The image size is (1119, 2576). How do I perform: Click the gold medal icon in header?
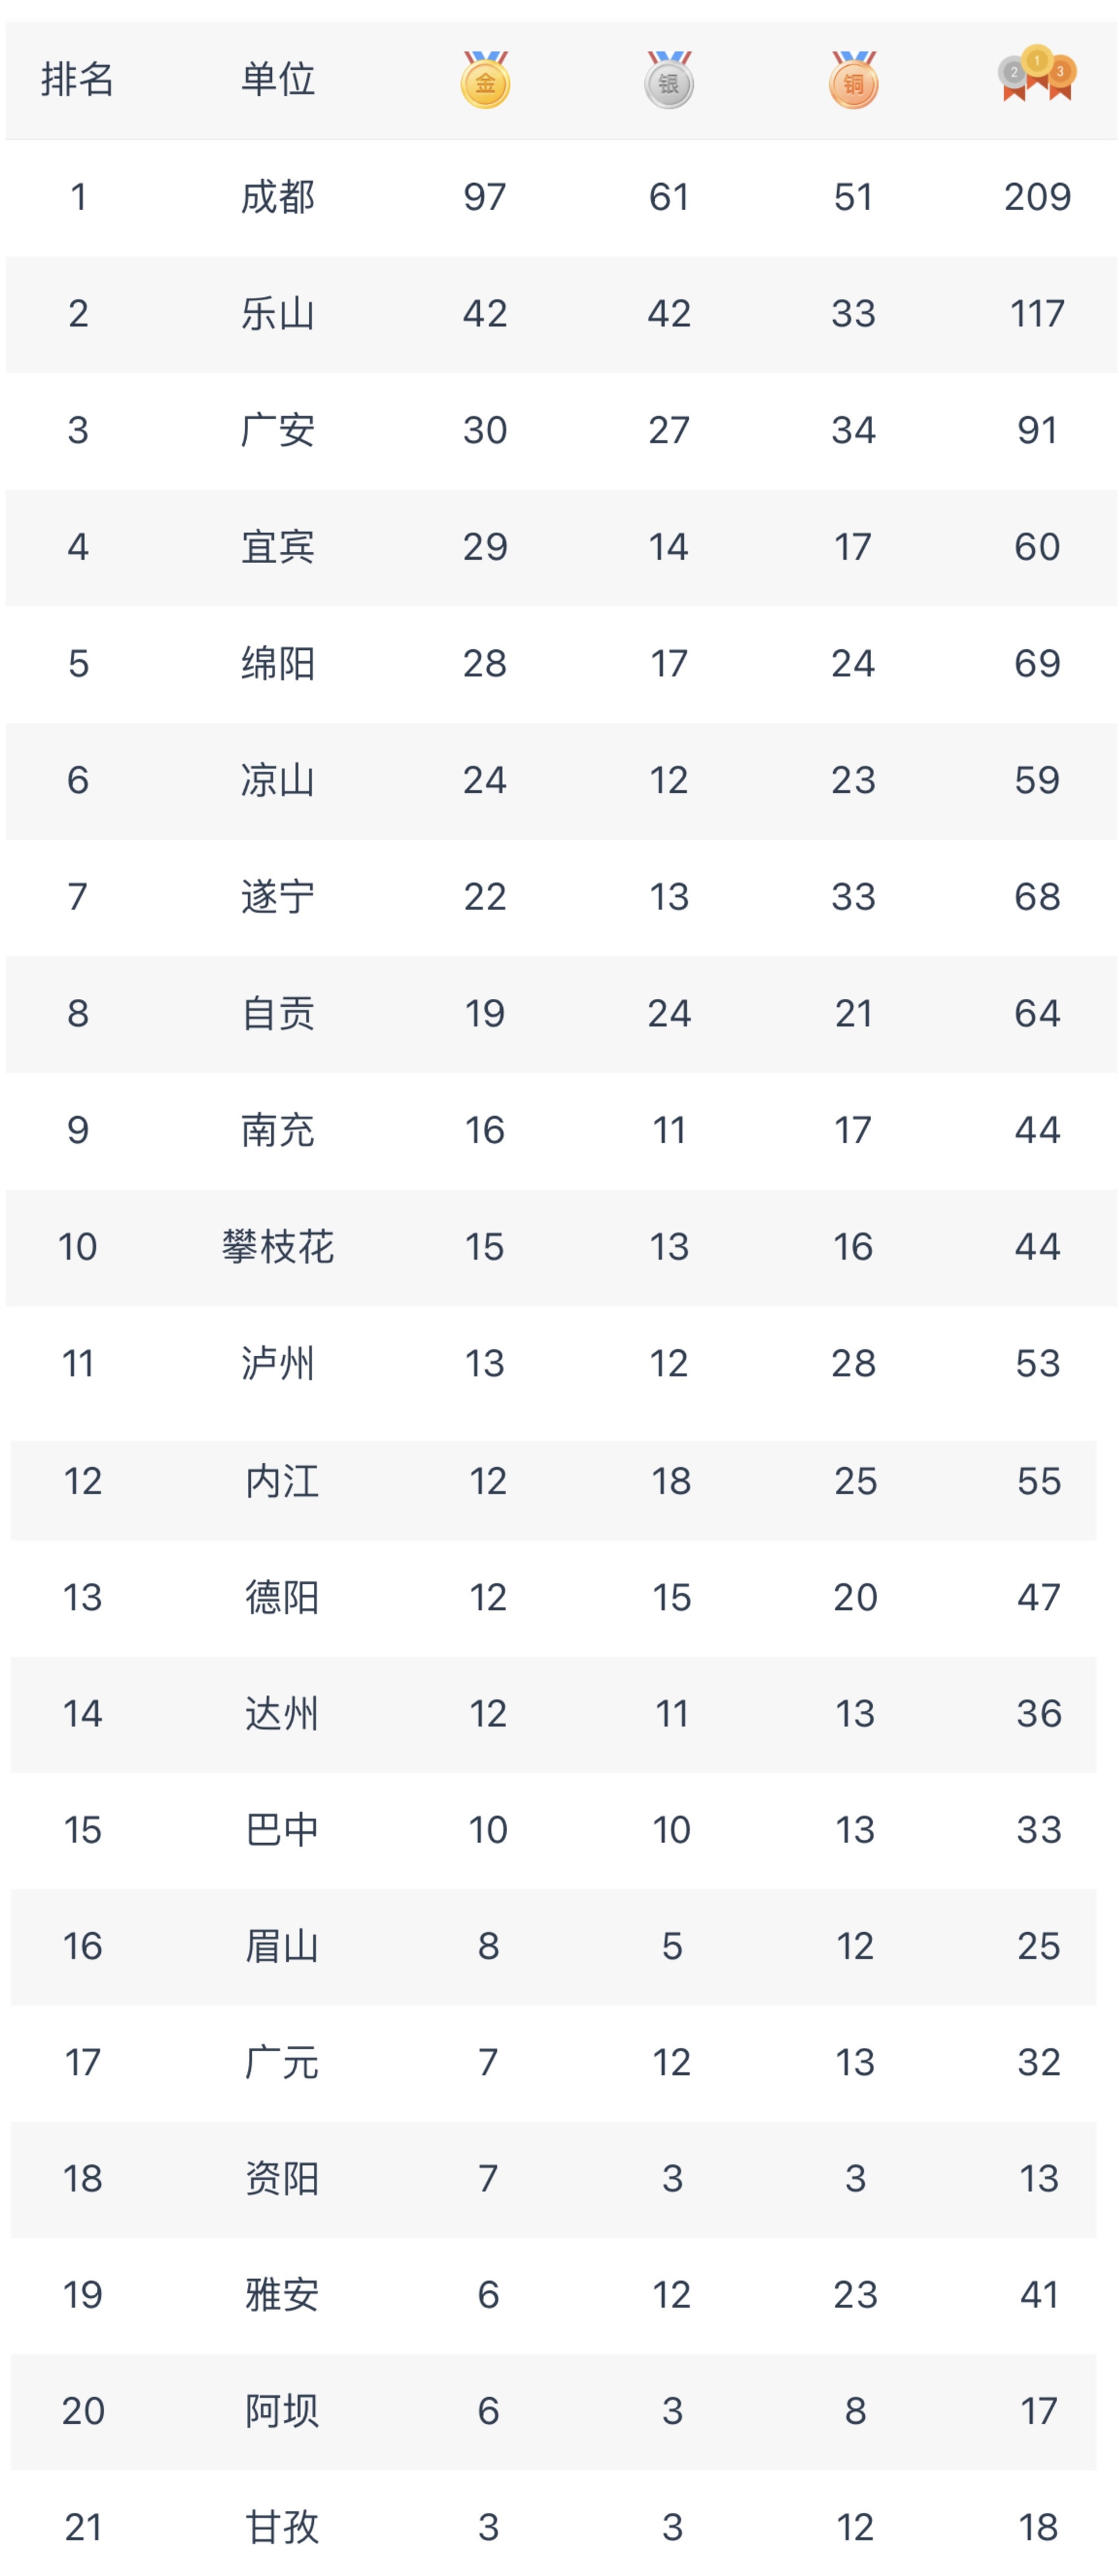coord(485,81)
